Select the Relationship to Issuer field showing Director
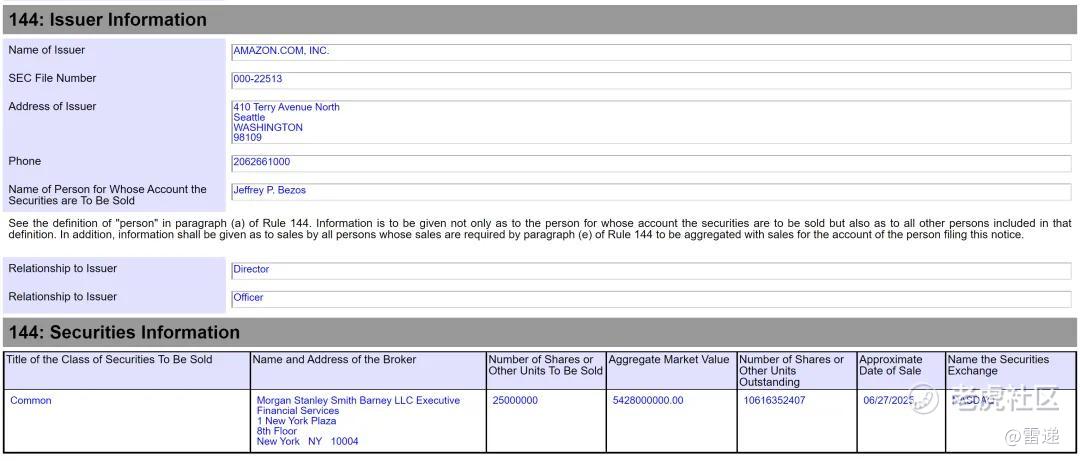1080x461 pixels. pos(651,271)
